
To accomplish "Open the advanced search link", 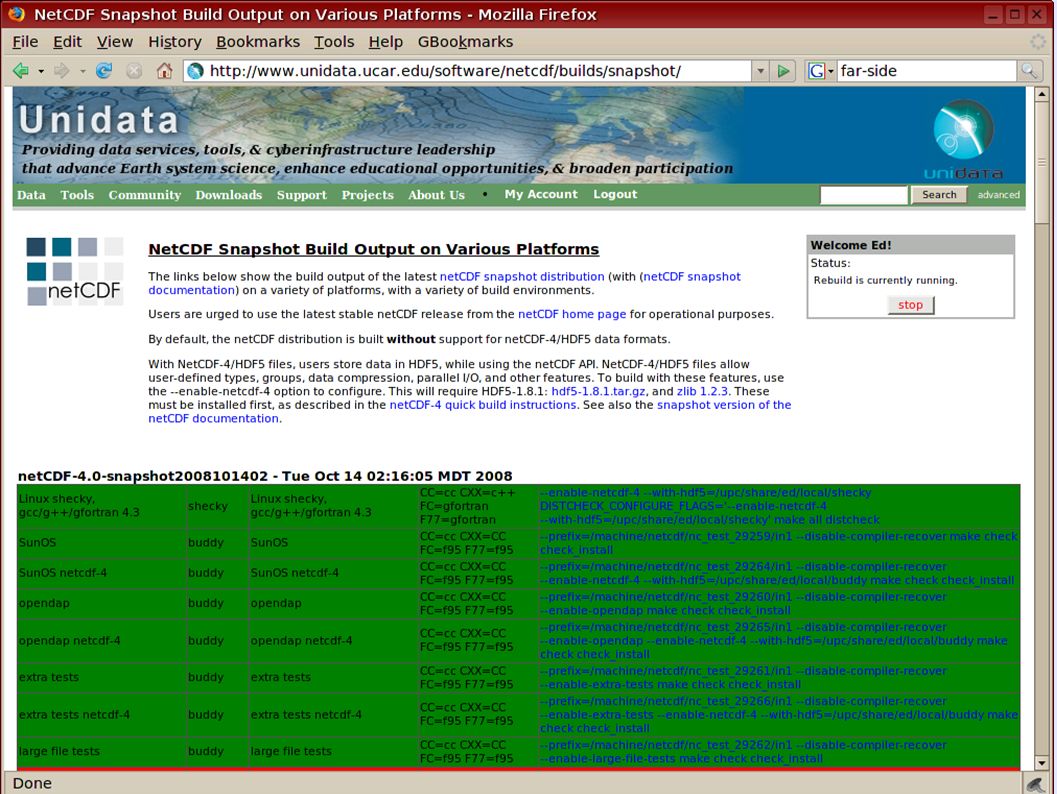I will 998,195.
